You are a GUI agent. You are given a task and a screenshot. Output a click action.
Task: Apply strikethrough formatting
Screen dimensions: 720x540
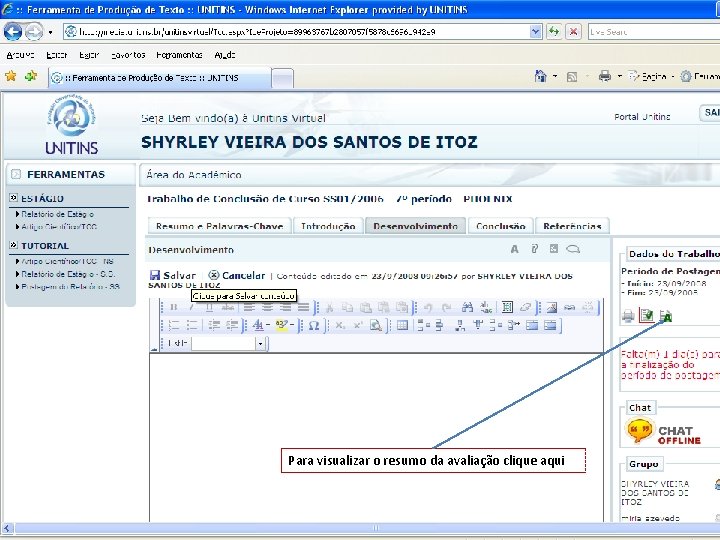pos(228,307)
